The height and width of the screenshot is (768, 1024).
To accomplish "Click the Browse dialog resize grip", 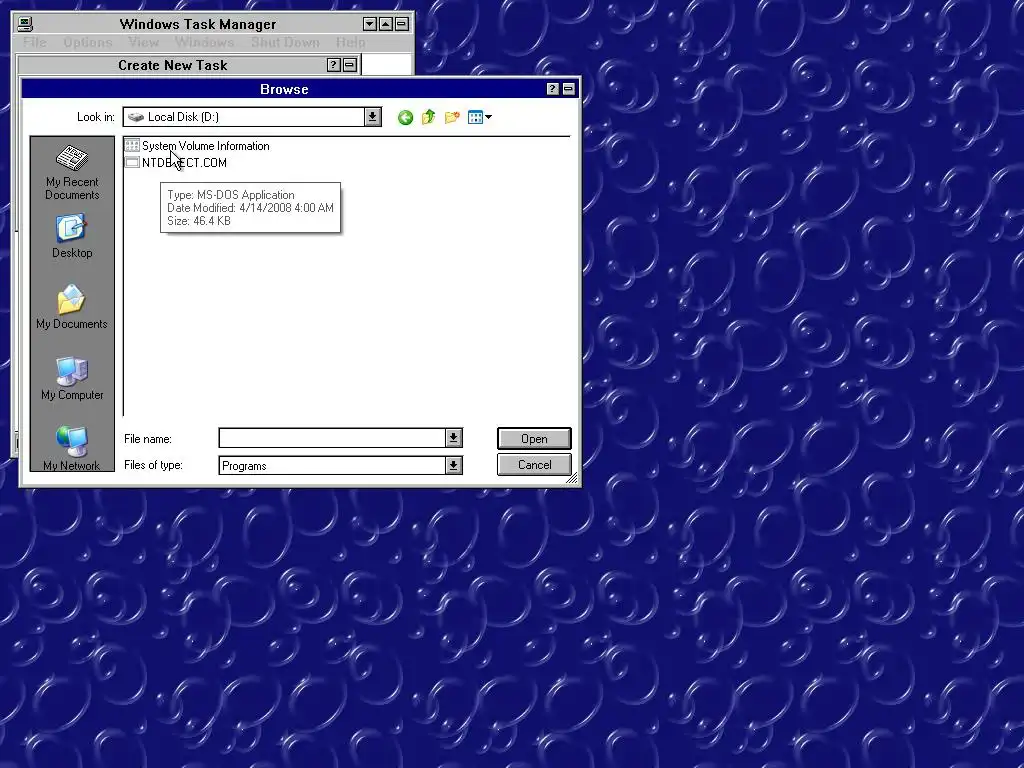I will (x=572, y=479).
